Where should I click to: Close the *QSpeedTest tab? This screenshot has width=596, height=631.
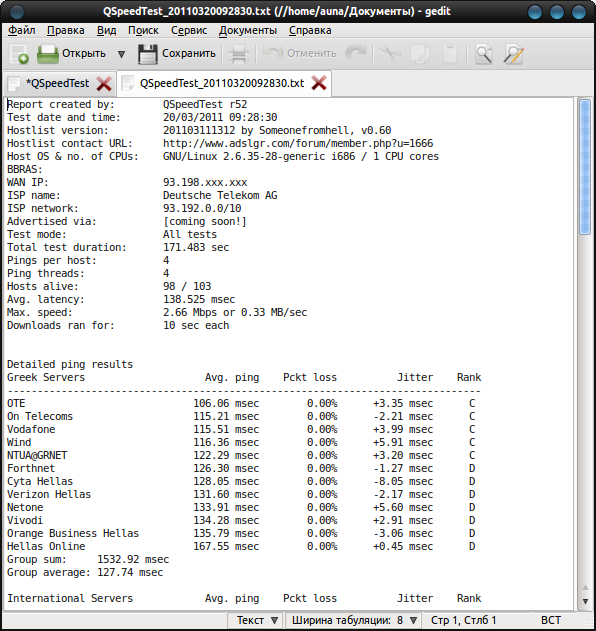[104, 84]
